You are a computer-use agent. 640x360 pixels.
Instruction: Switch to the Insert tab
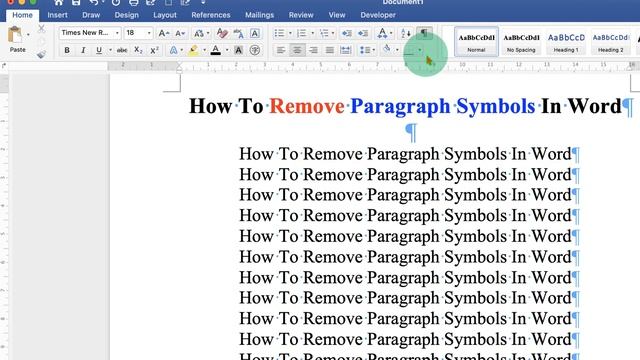click(57, 15)
